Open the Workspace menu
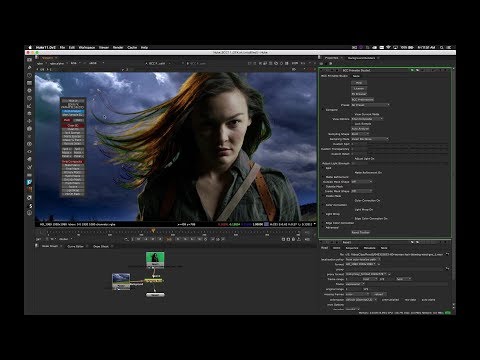The height and width of the screenshot is (360, 480). tap(87, 47)
